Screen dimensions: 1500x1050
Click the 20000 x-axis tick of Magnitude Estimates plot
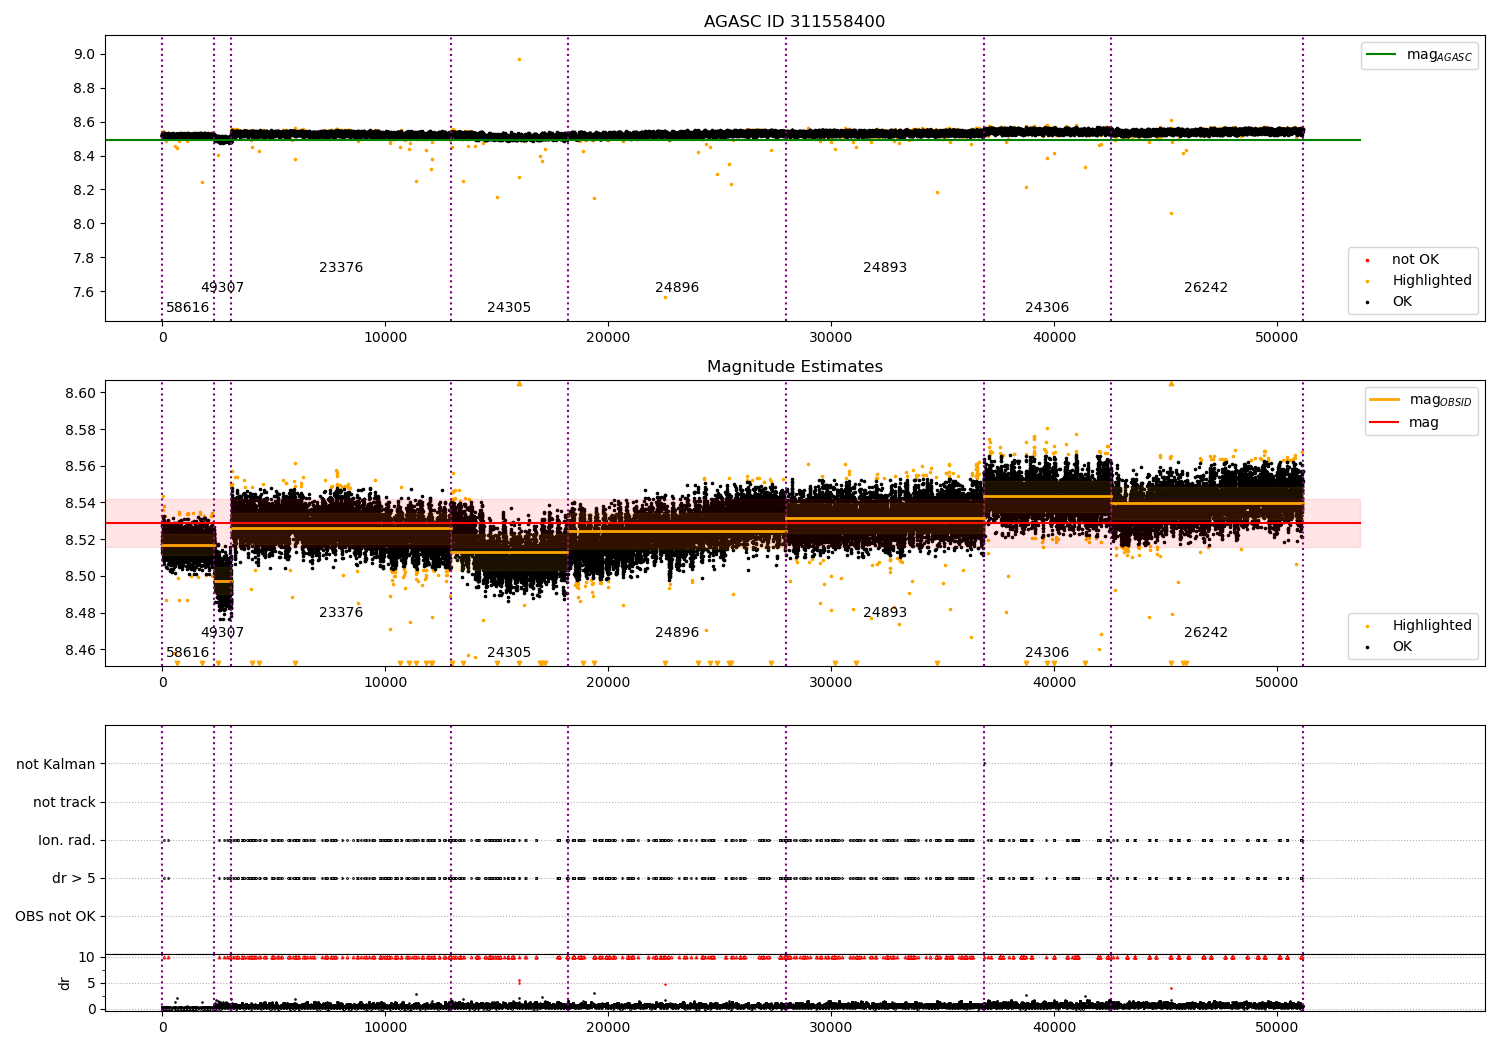pyautogui.click(x=608, y=683)
